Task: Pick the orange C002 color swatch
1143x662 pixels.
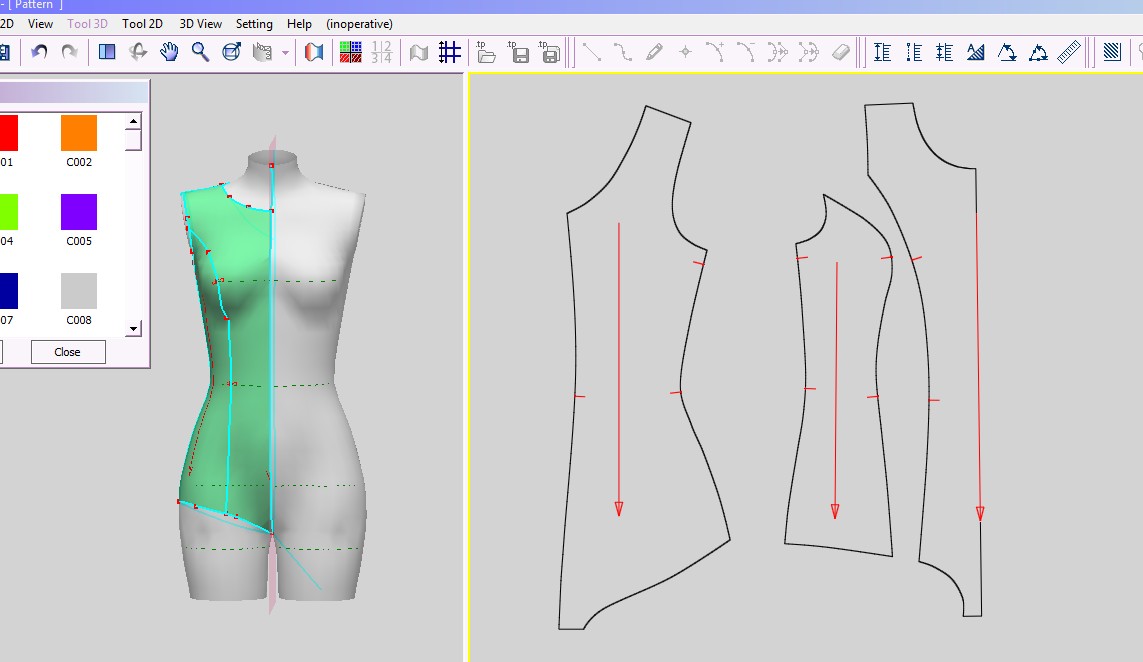Action: point(79,133)
